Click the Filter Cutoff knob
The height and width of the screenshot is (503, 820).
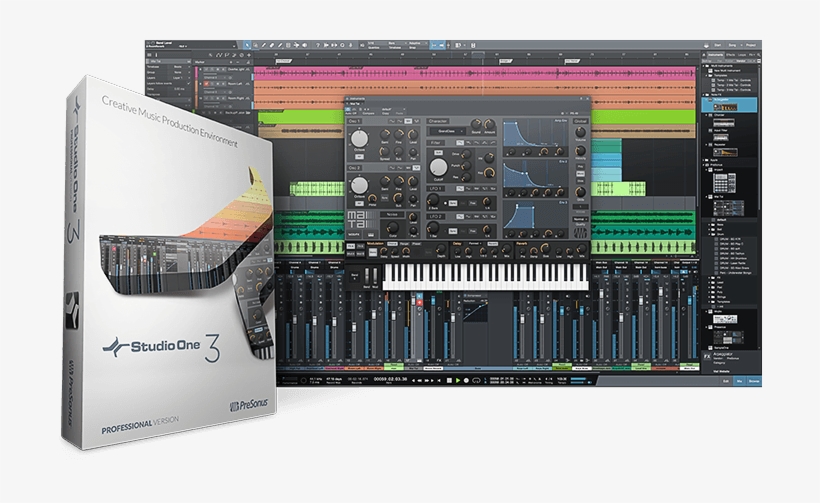coord(439,167)
